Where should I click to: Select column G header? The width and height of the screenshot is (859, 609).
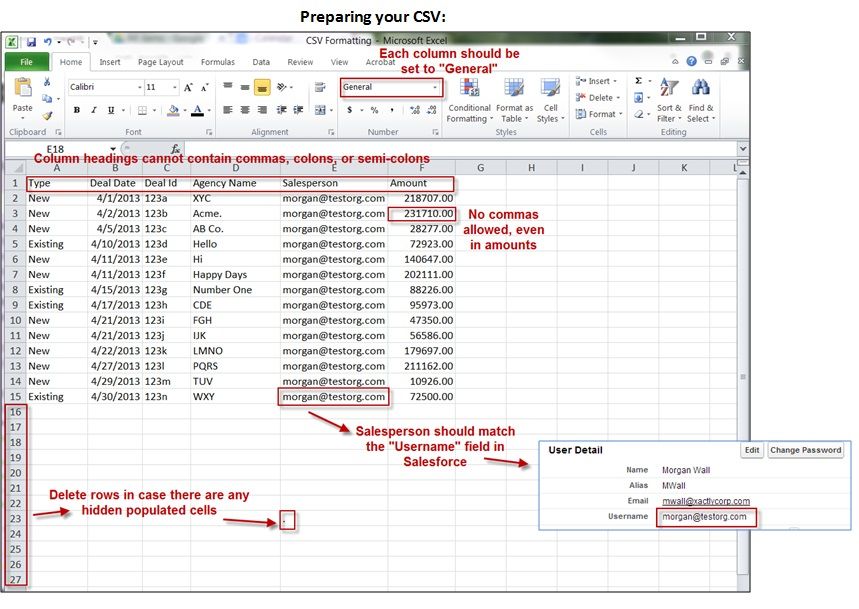coord(480,168)
